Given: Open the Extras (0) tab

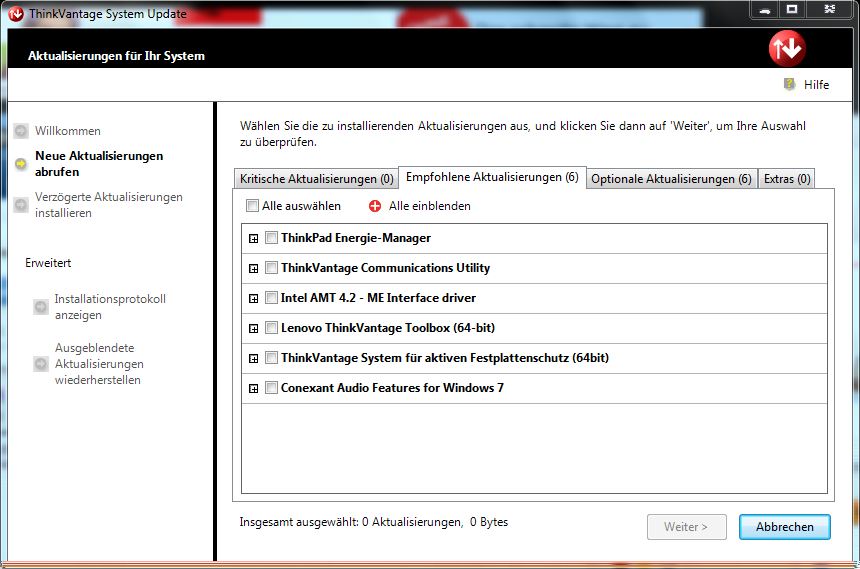Looking at the screenshot, I should (x=787, y=179).
